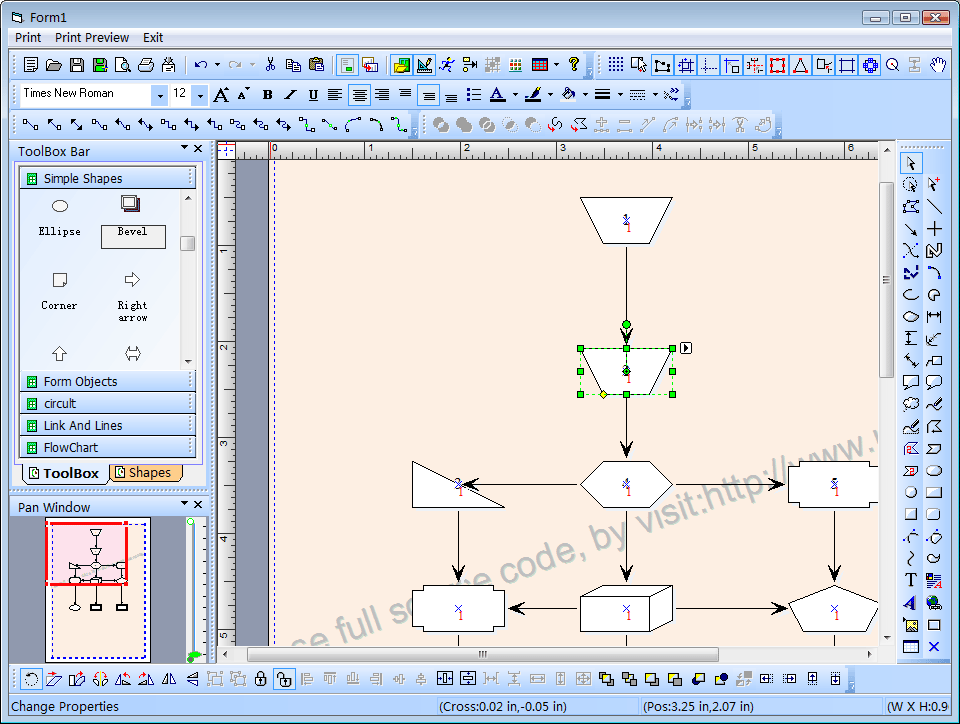Click the Cut scissors icon
This screenshot has height=724, width=960.
(270, 64)
